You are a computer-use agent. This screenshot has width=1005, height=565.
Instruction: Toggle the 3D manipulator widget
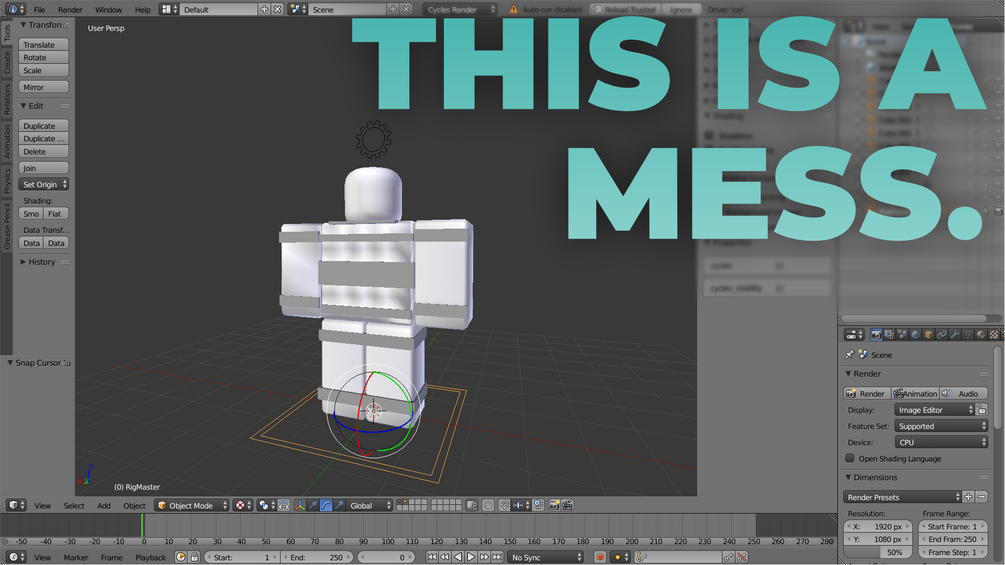[300, 505]
